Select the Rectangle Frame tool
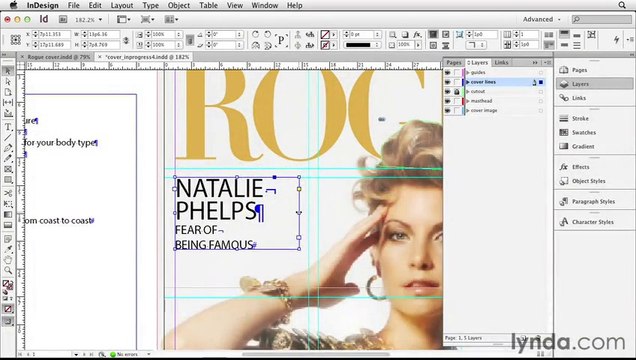This screenshot has width=636, height=360. (8, 169)
